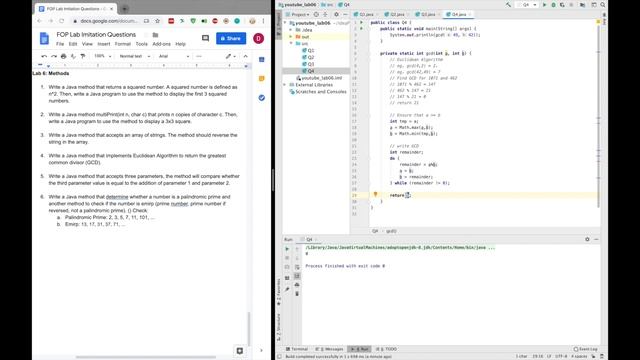640x360 pixels.
Task: Collapse the src folder in project tree
Action: tap(291, 43)
